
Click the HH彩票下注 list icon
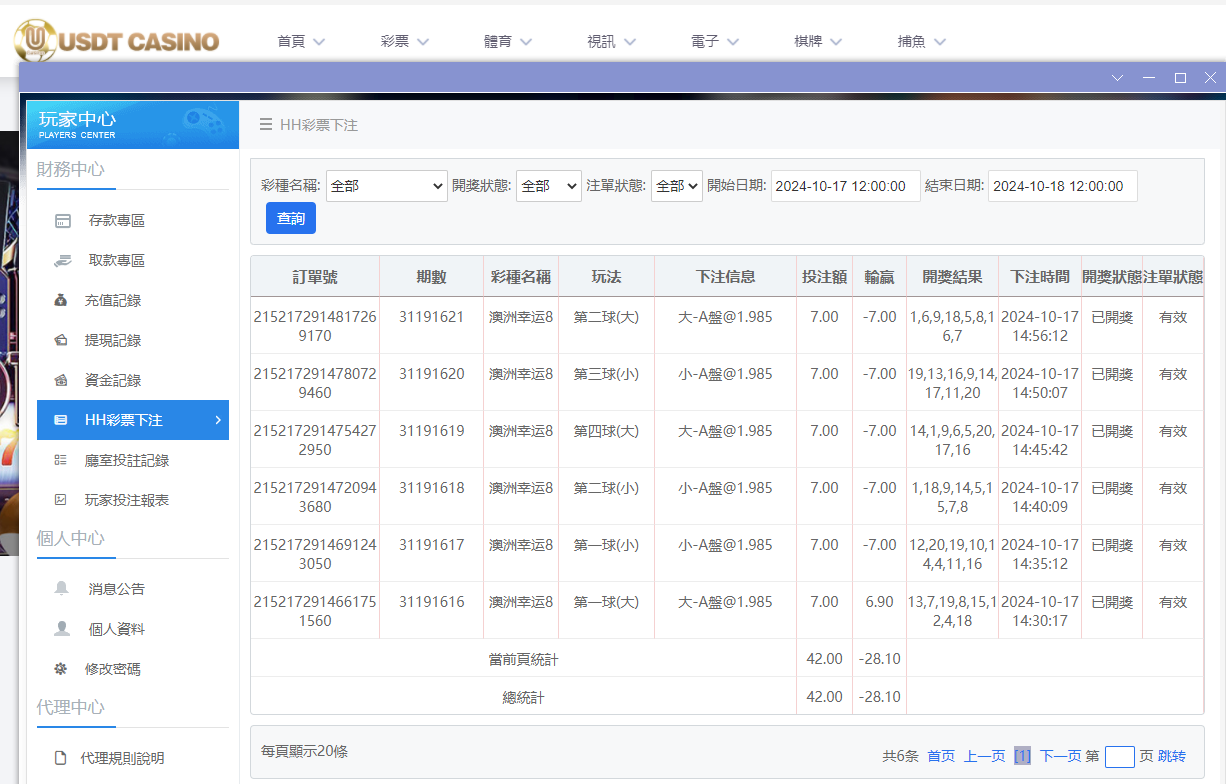coord(62,420)
